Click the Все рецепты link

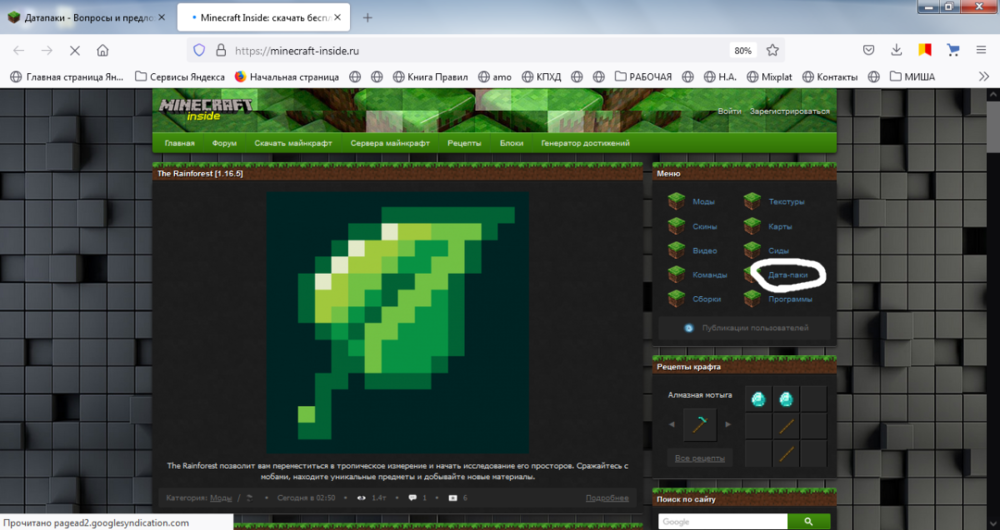coord(700,458)
